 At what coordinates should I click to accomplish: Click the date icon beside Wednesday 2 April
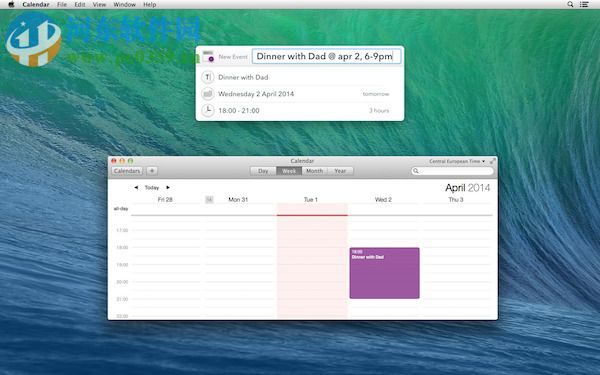[207, 94]
